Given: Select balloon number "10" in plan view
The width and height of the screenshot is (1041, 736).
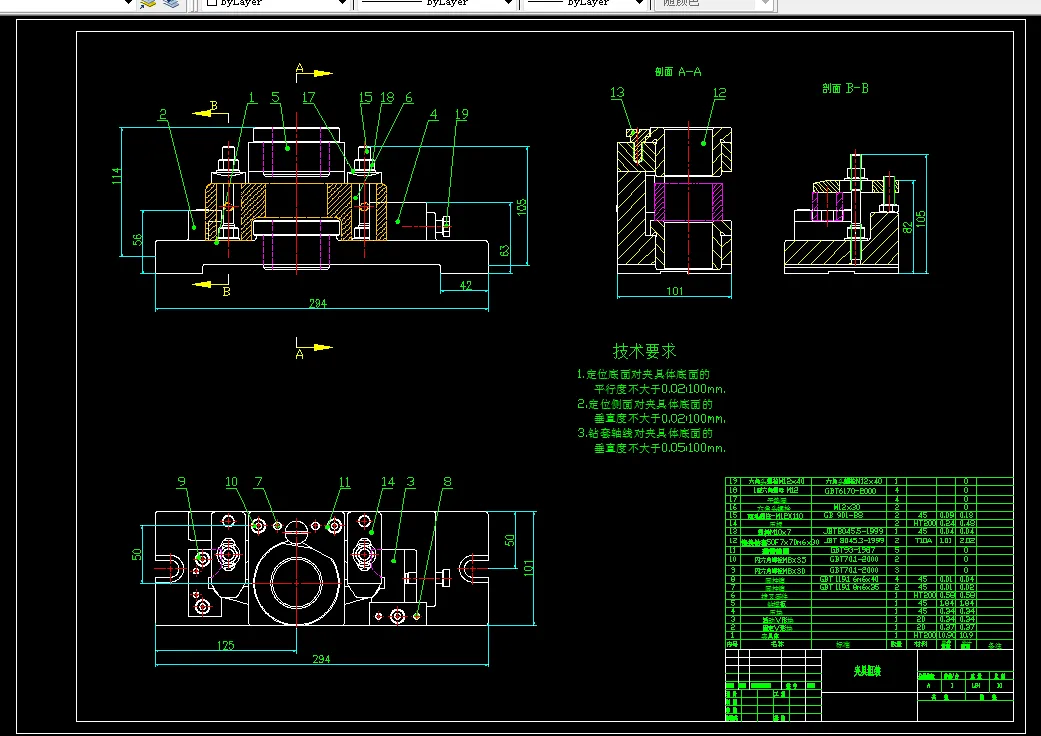Looking at the screenshot, I should point(231,482).
